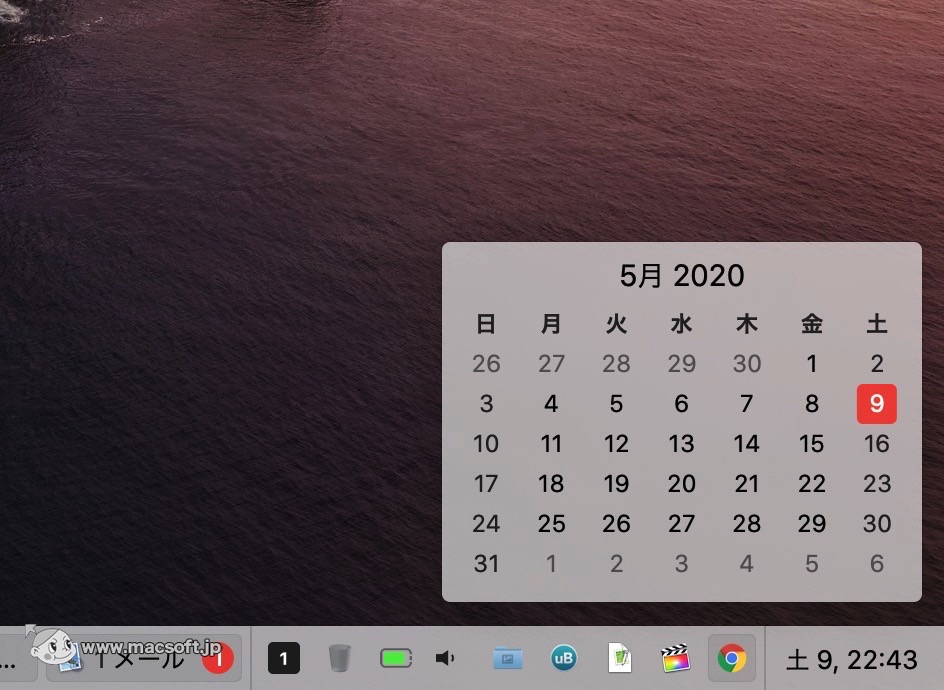The height and width of the screenshot is (690, 944).
Task: Launch Final Cut Pro from the taskbar
Action: 676,658
